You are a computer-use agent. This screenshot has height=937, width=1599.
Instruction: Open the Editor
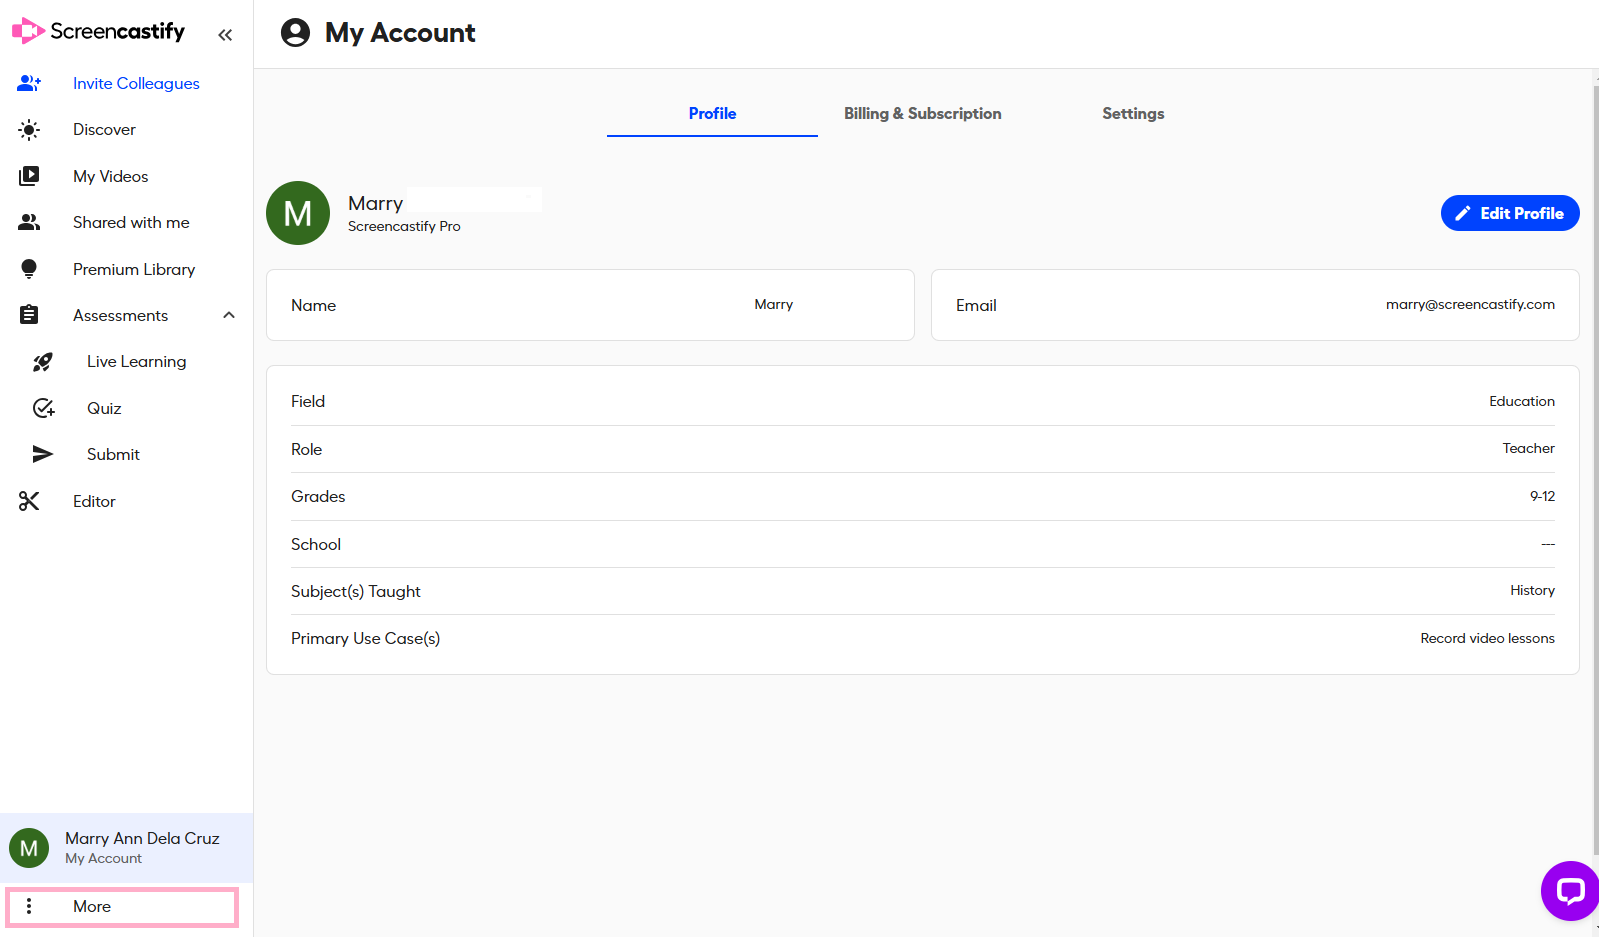[94, 501]
